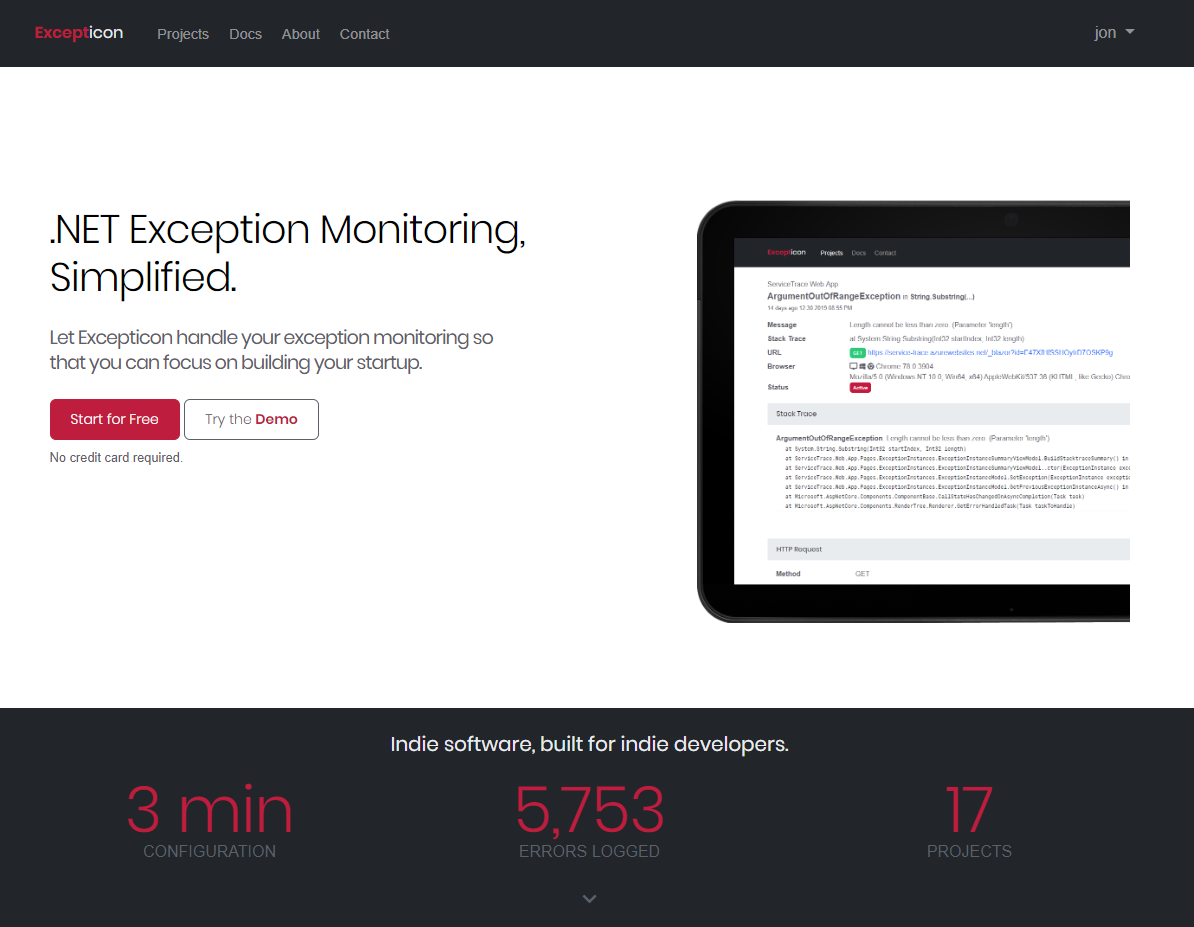Viewport: 1194px width, 927px height.
Task: Click the '17' projects stat
Action: tap(969, 809)
